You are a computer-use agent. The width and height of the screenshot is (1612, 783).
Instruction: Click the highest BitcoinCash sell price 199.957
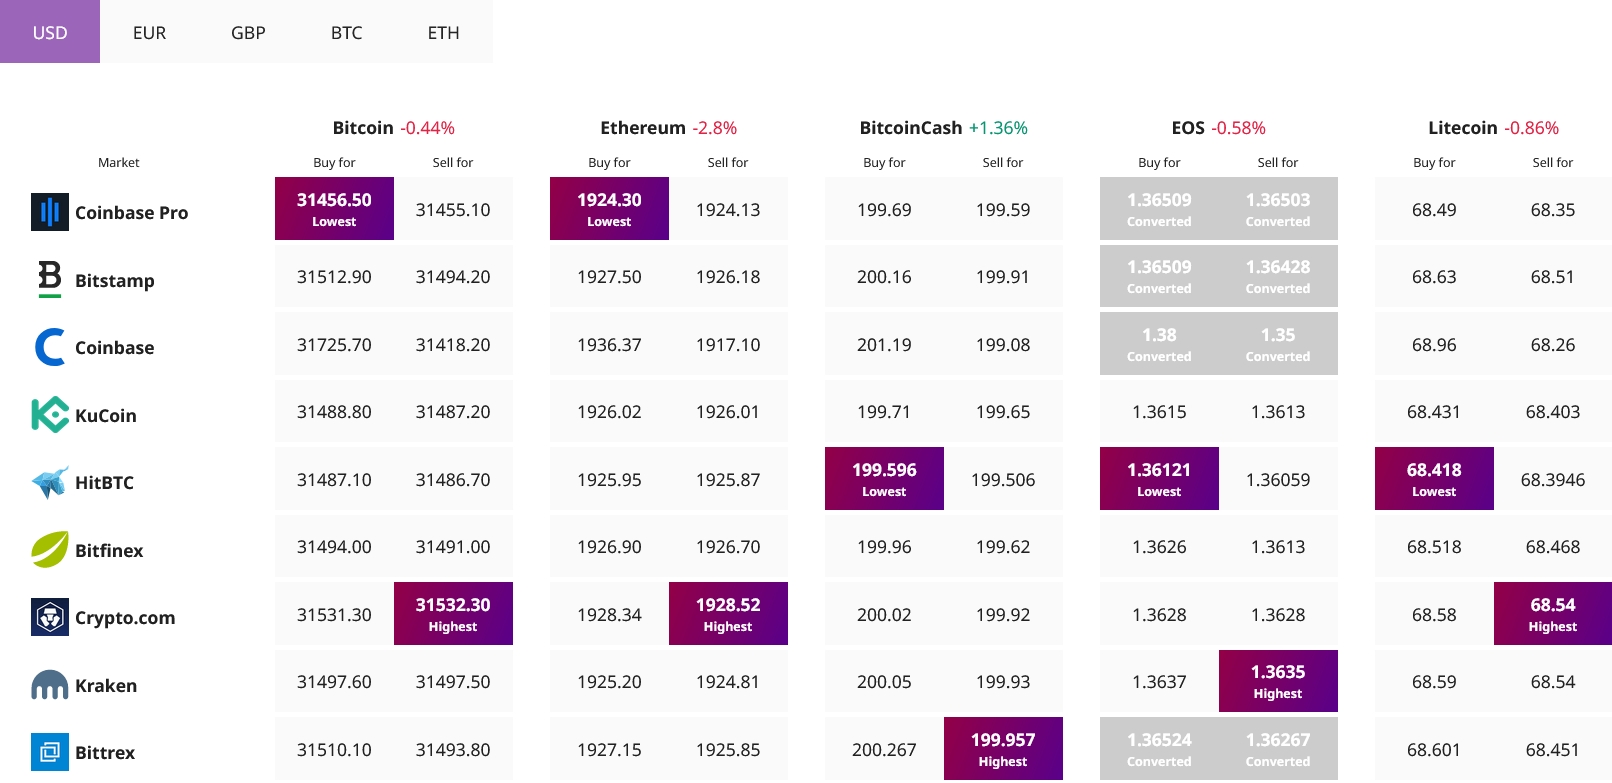1003,748
